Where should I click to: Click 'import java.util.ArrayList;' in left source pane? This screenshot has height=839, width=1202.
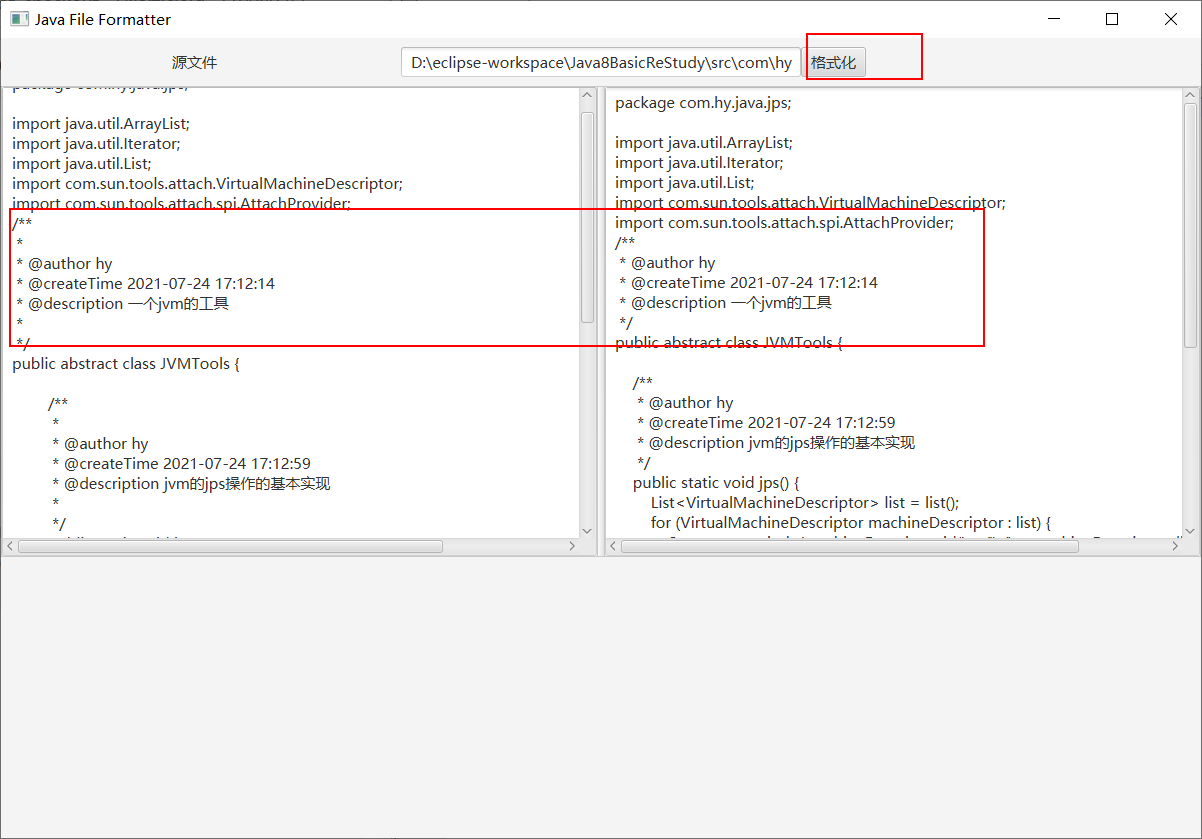(101, 123)
